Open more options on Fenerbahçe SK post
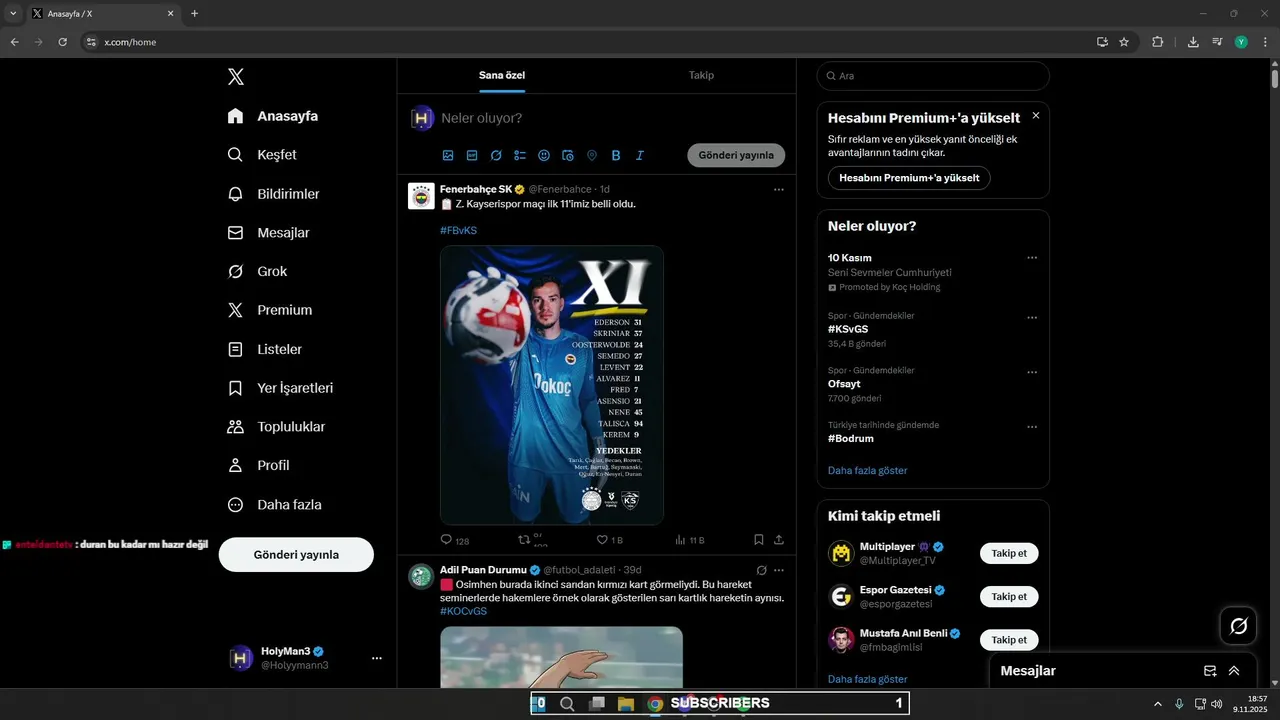1280x720 pixels. [x=779, y=189]
